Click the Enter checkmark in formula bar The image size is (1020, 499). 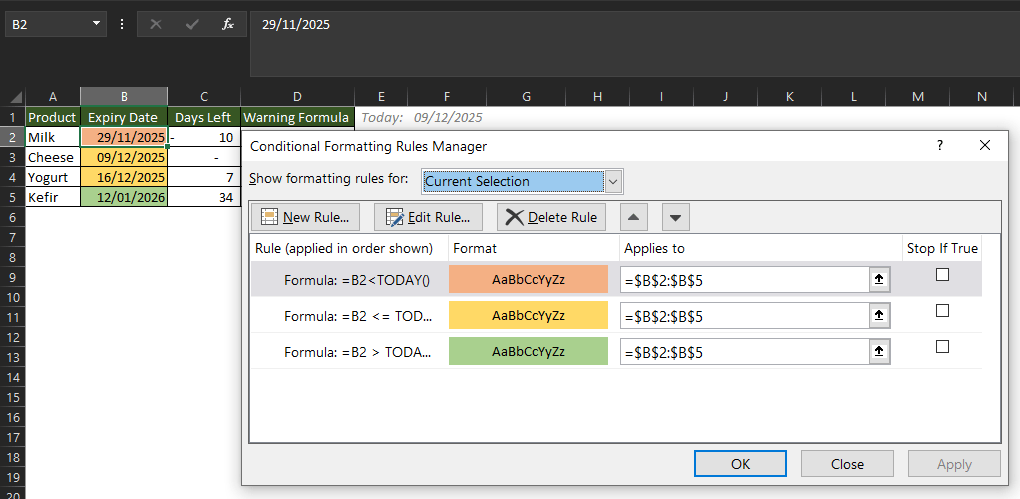tap(192, 24)
